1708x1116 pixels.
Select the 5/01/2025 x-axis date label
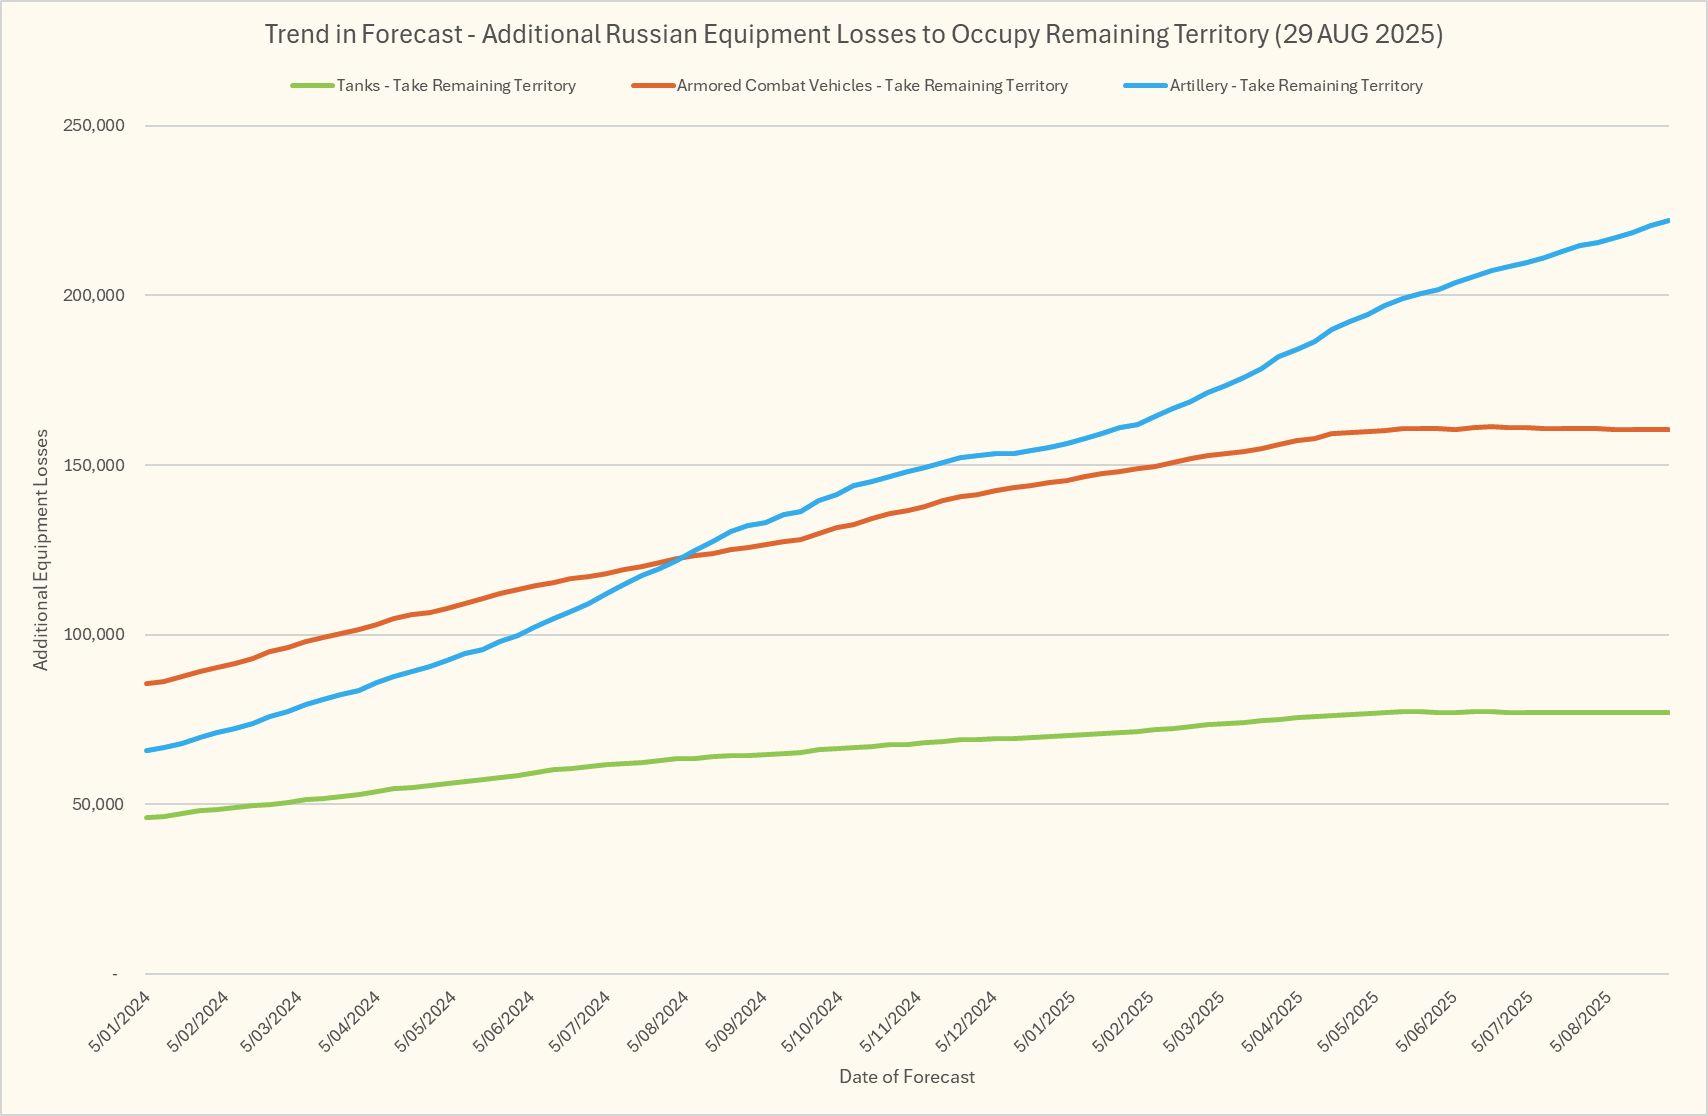tap(1045, 1021)
